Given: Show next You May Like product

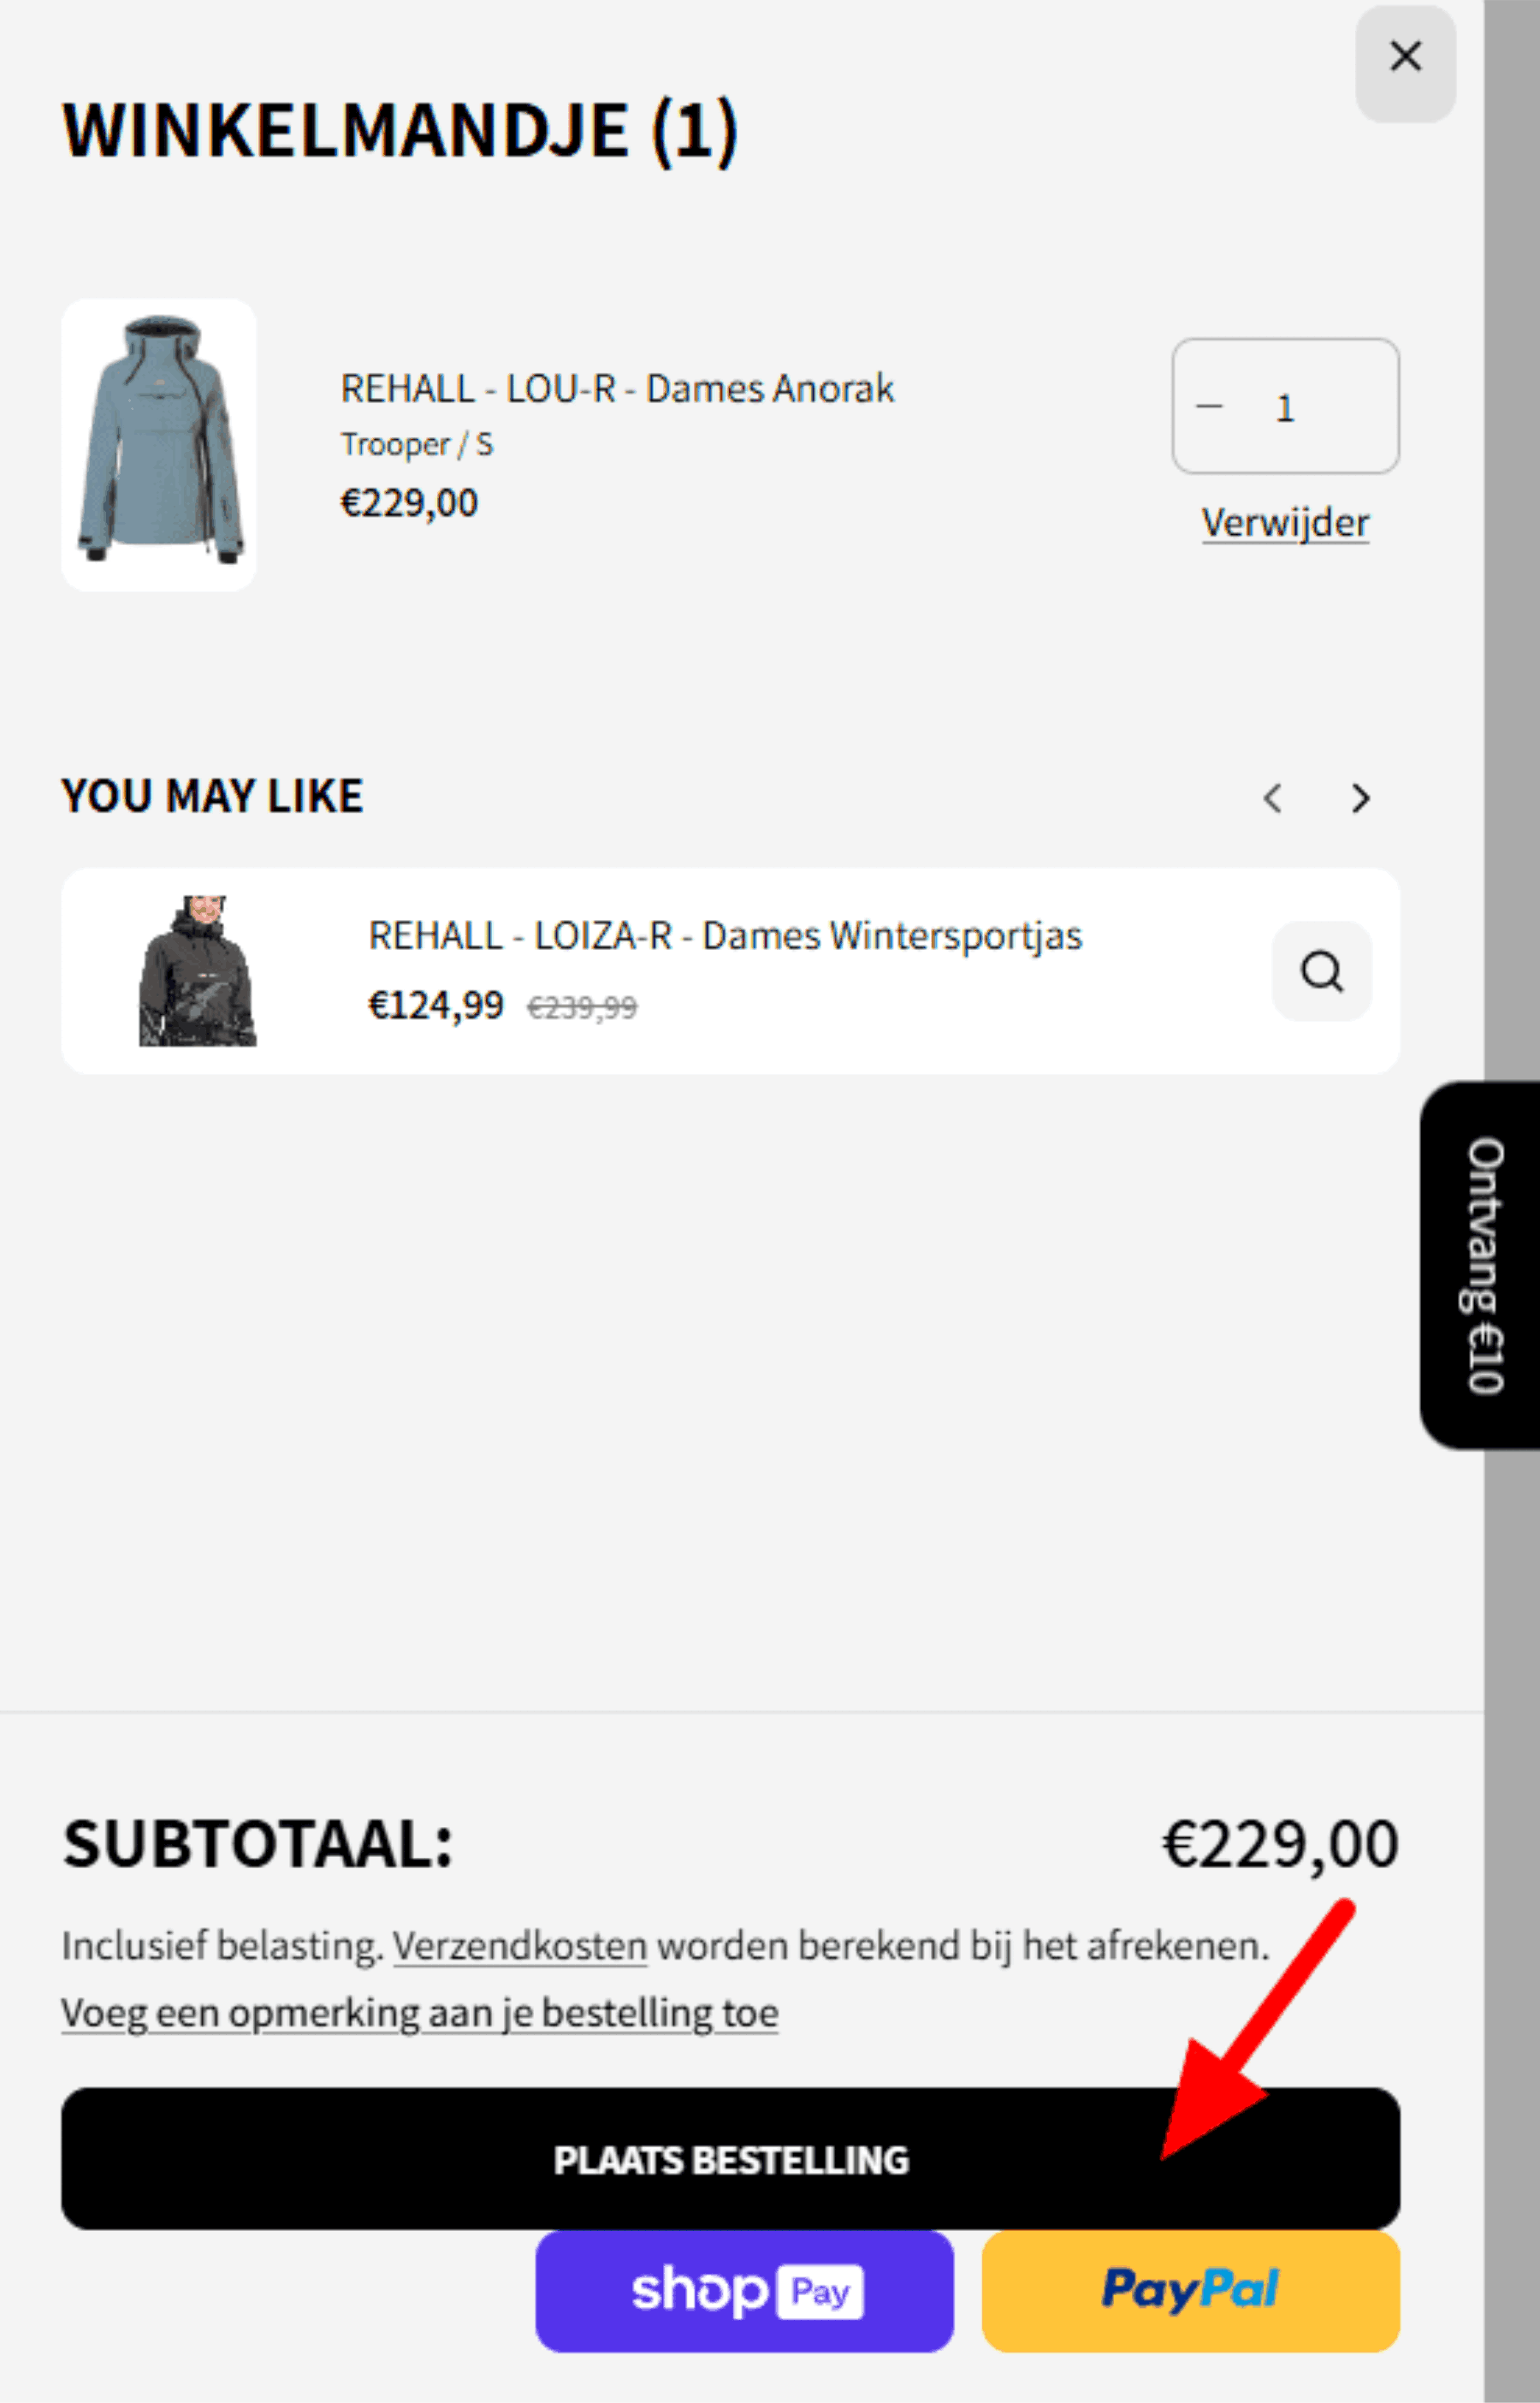Looking at the screenshot, I should 1360,798.
